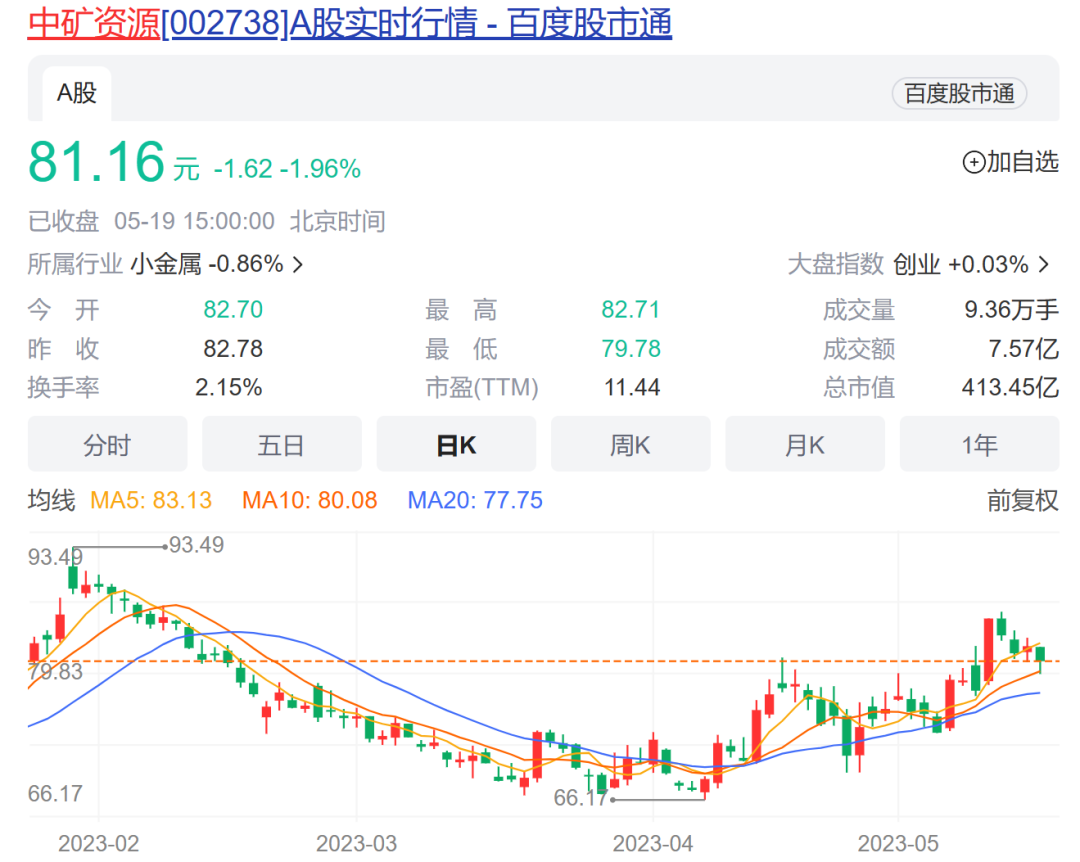
Task: Switch to the 周K chart tab
Action: tap(630, 444)
